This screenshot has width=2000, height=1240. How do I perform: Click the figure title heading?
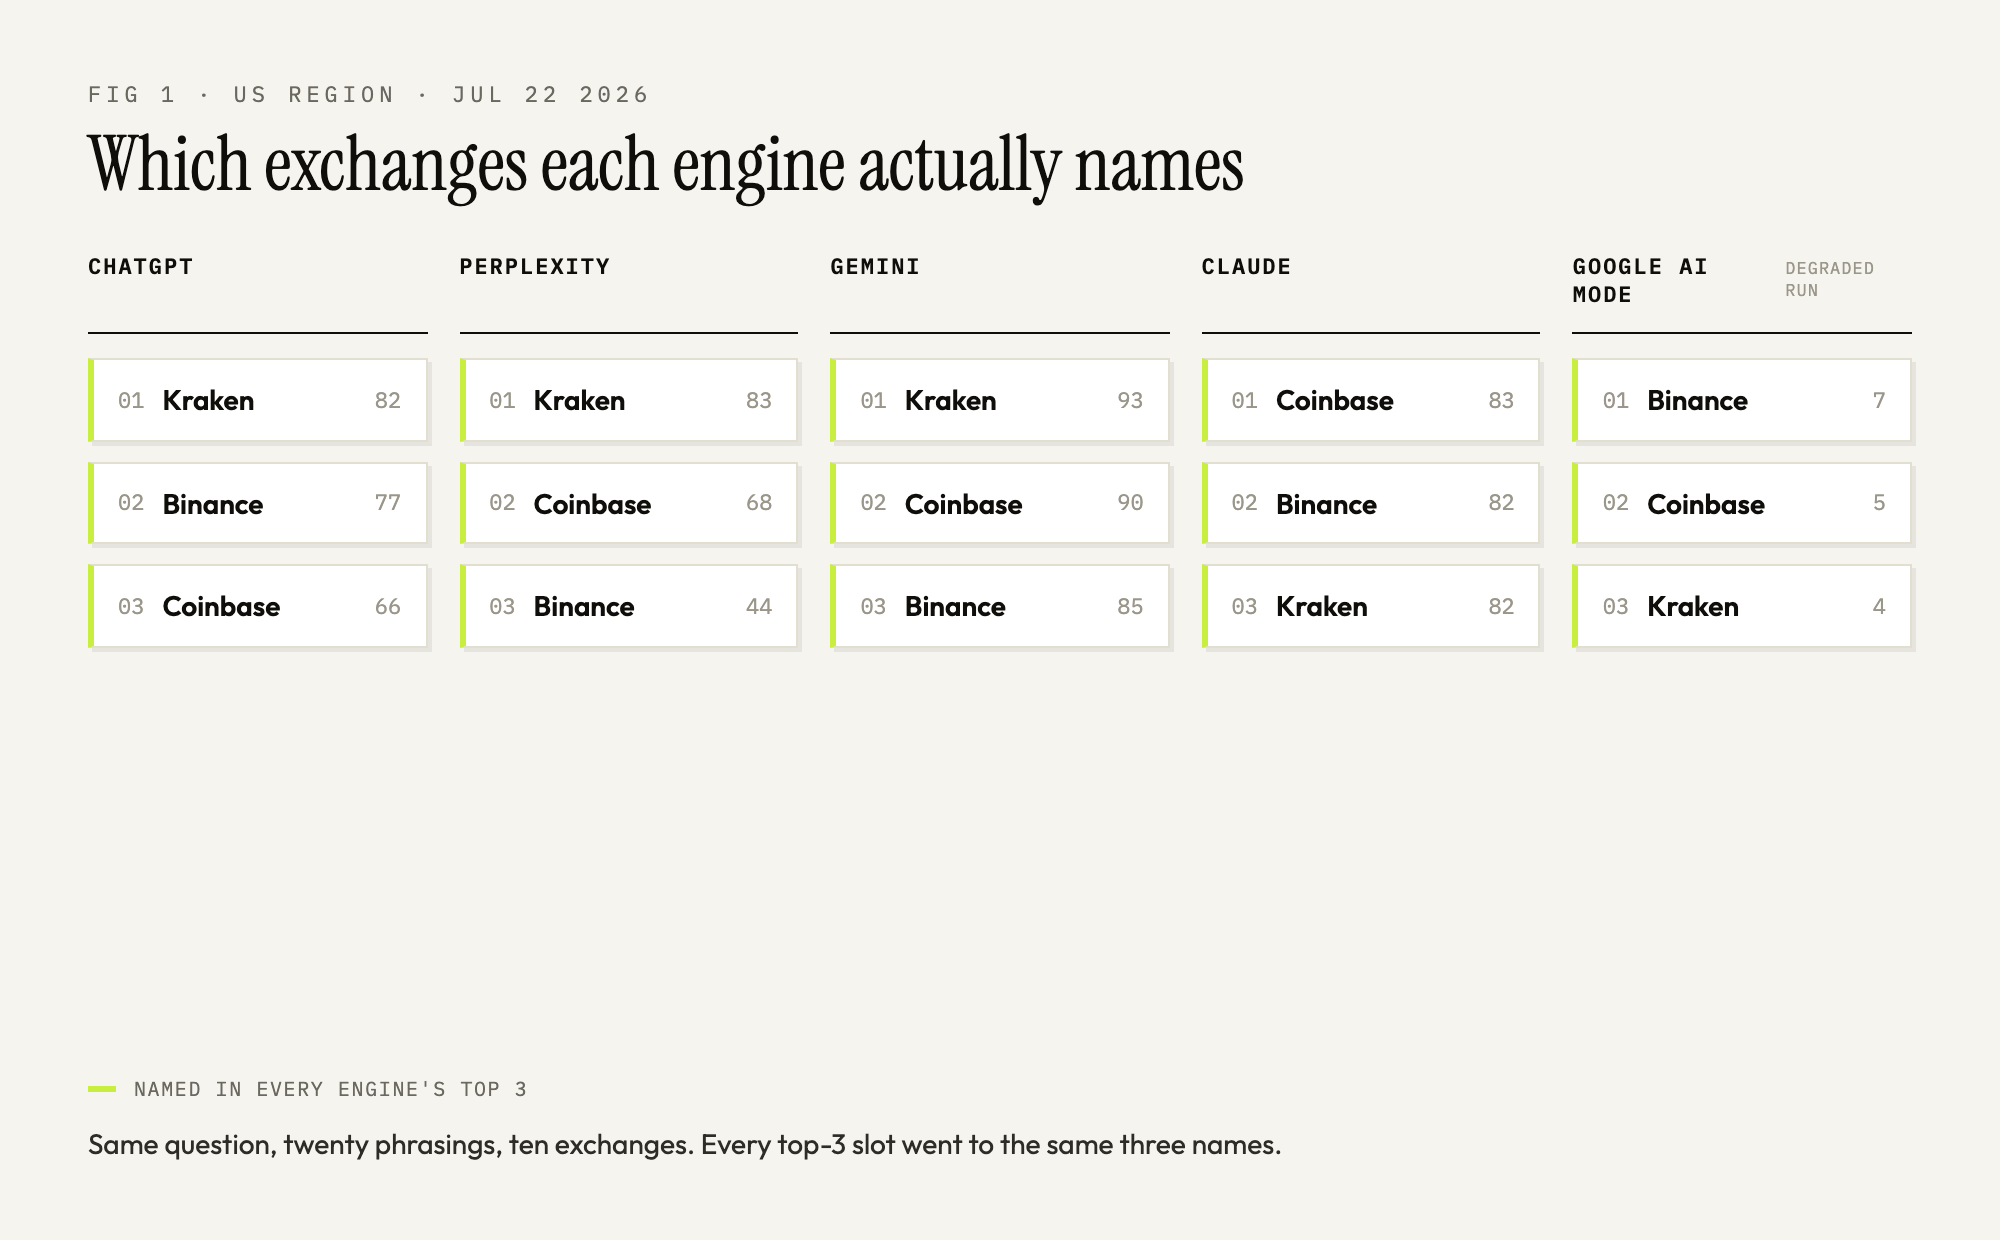(x=666, y=165)
